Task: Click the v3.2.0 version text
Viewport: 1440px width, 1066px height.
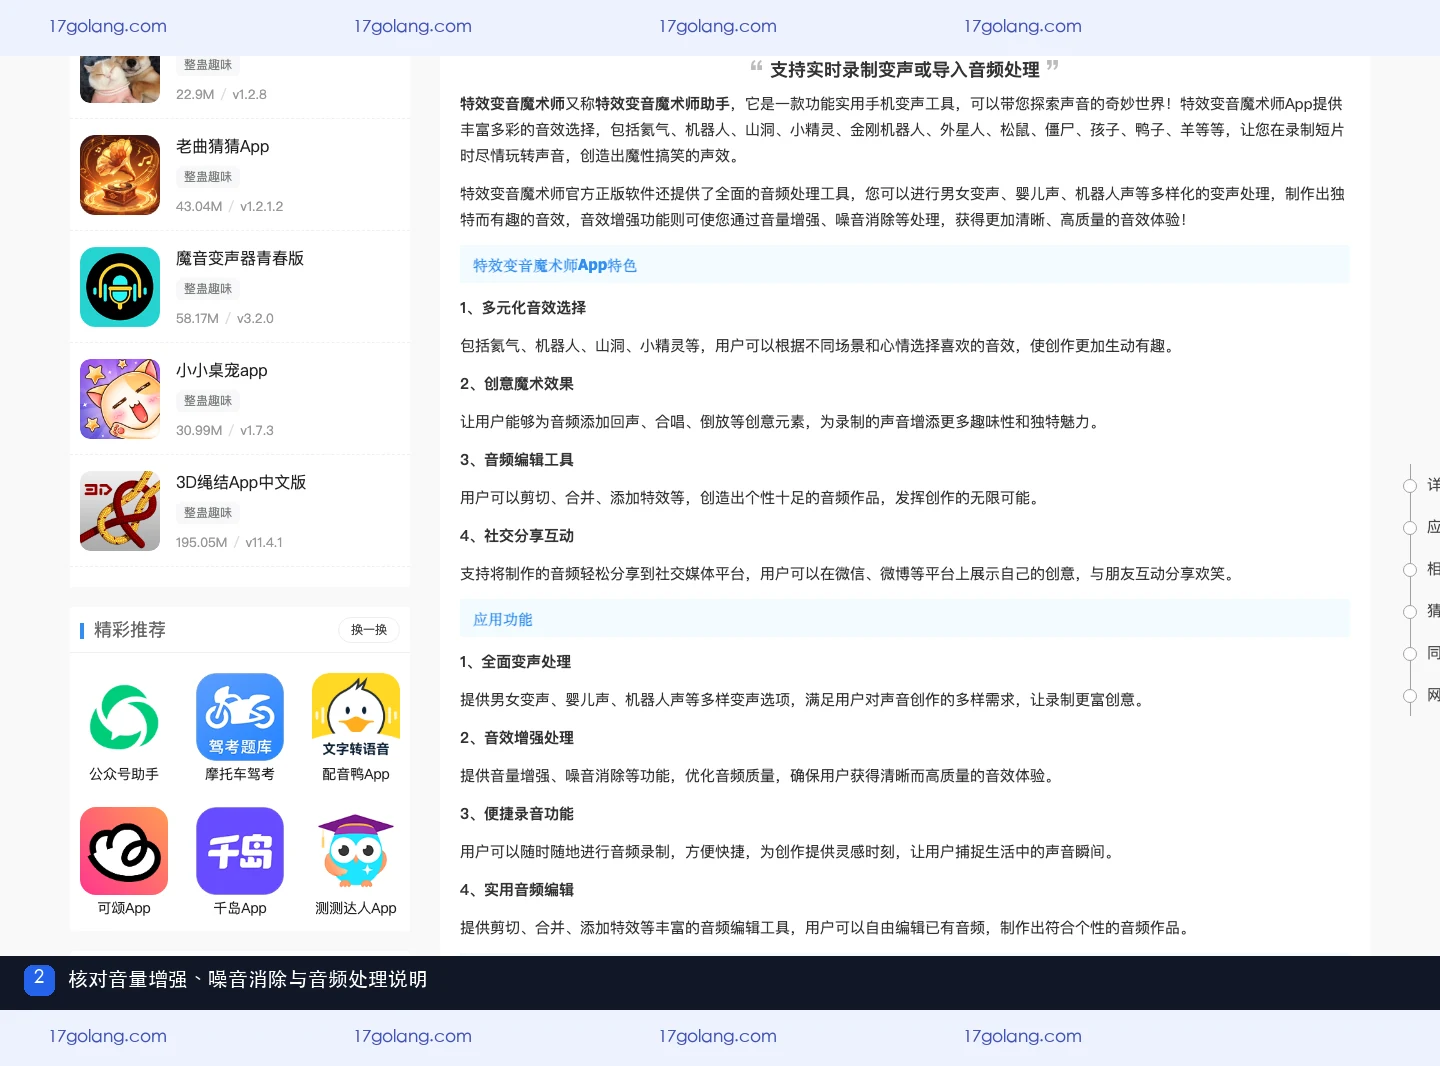Action: pyautogui.click(x=255, y=318)
